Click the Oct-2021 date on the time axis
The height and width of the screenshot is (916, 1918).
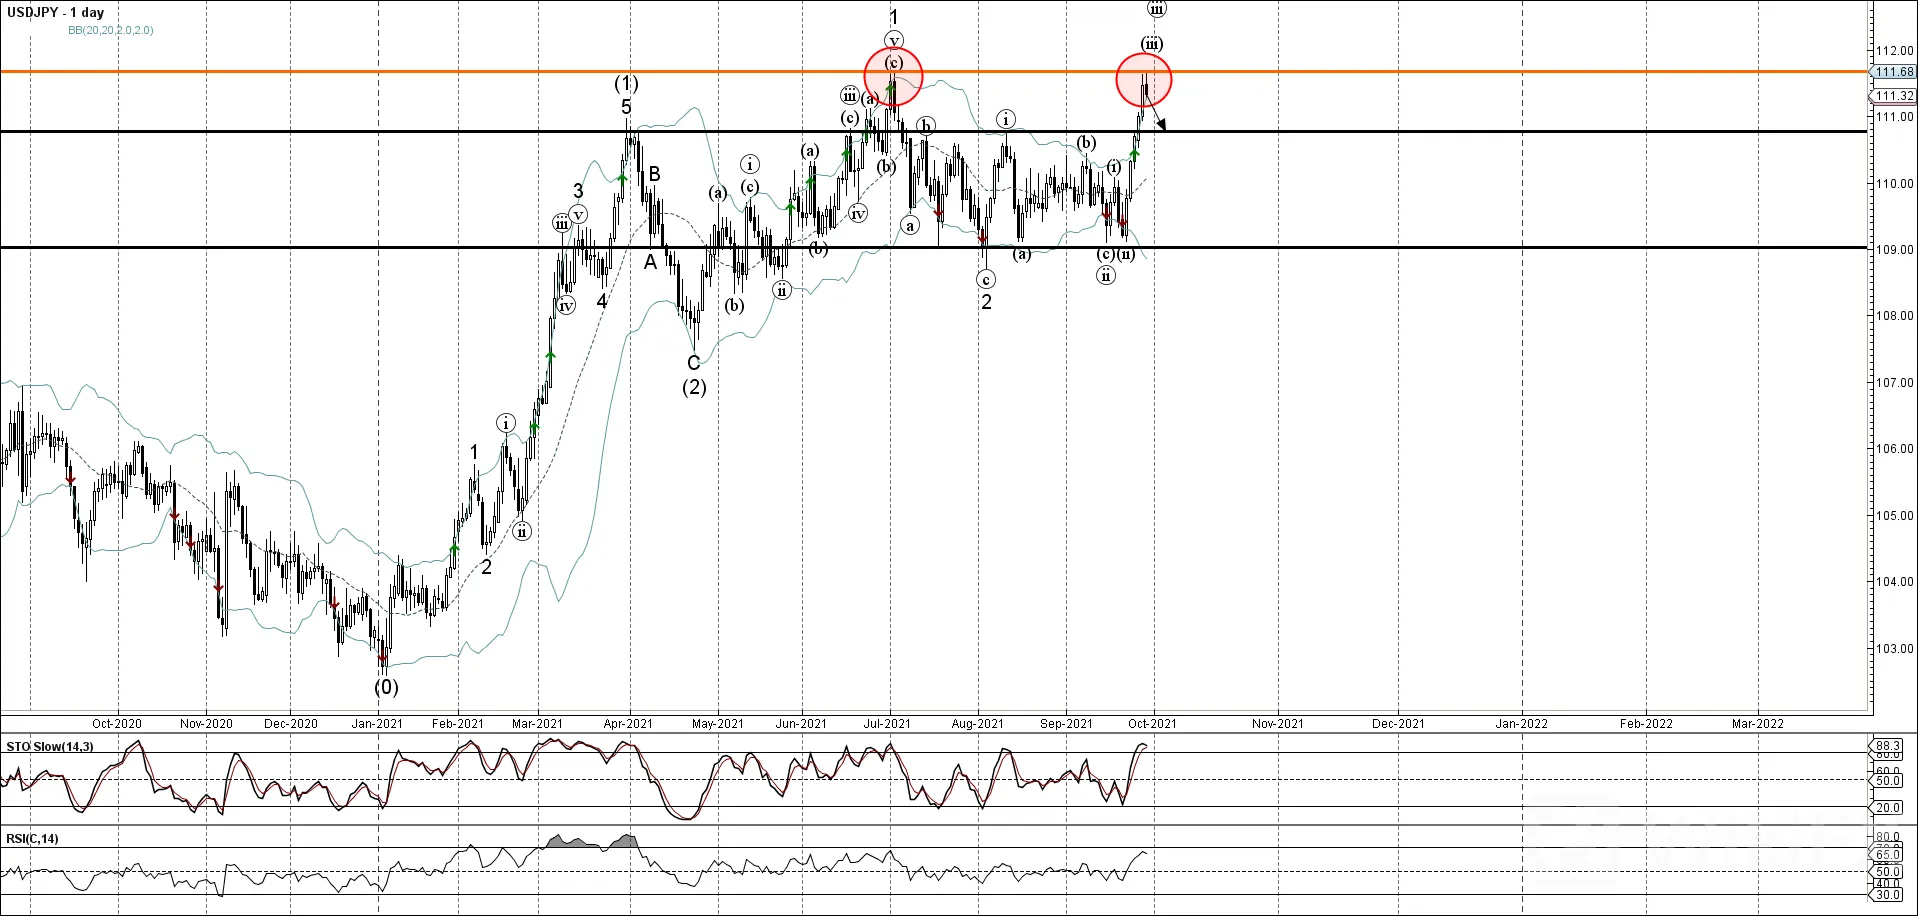click(x=1152, y=723)
